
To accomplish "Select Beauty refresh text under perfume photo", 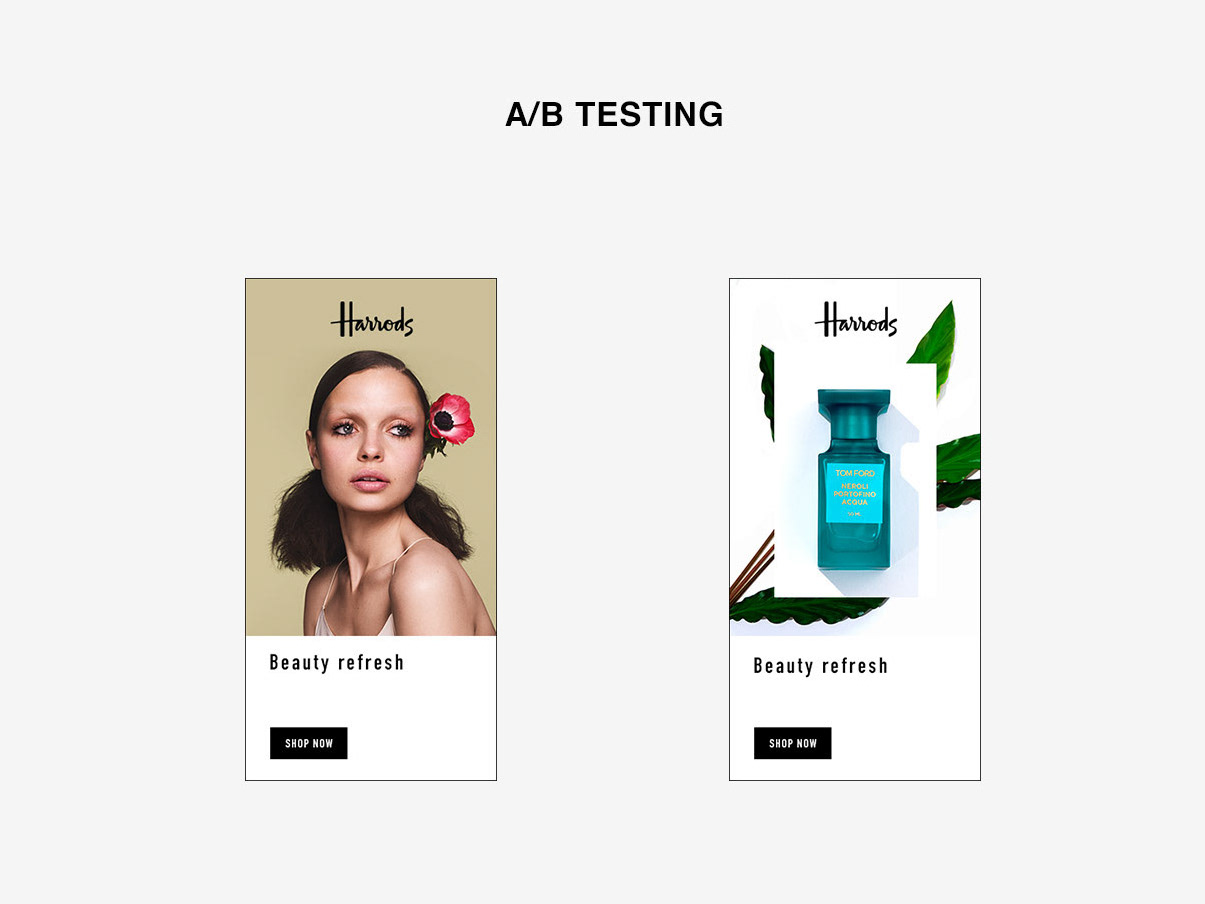I will (821, 666).
